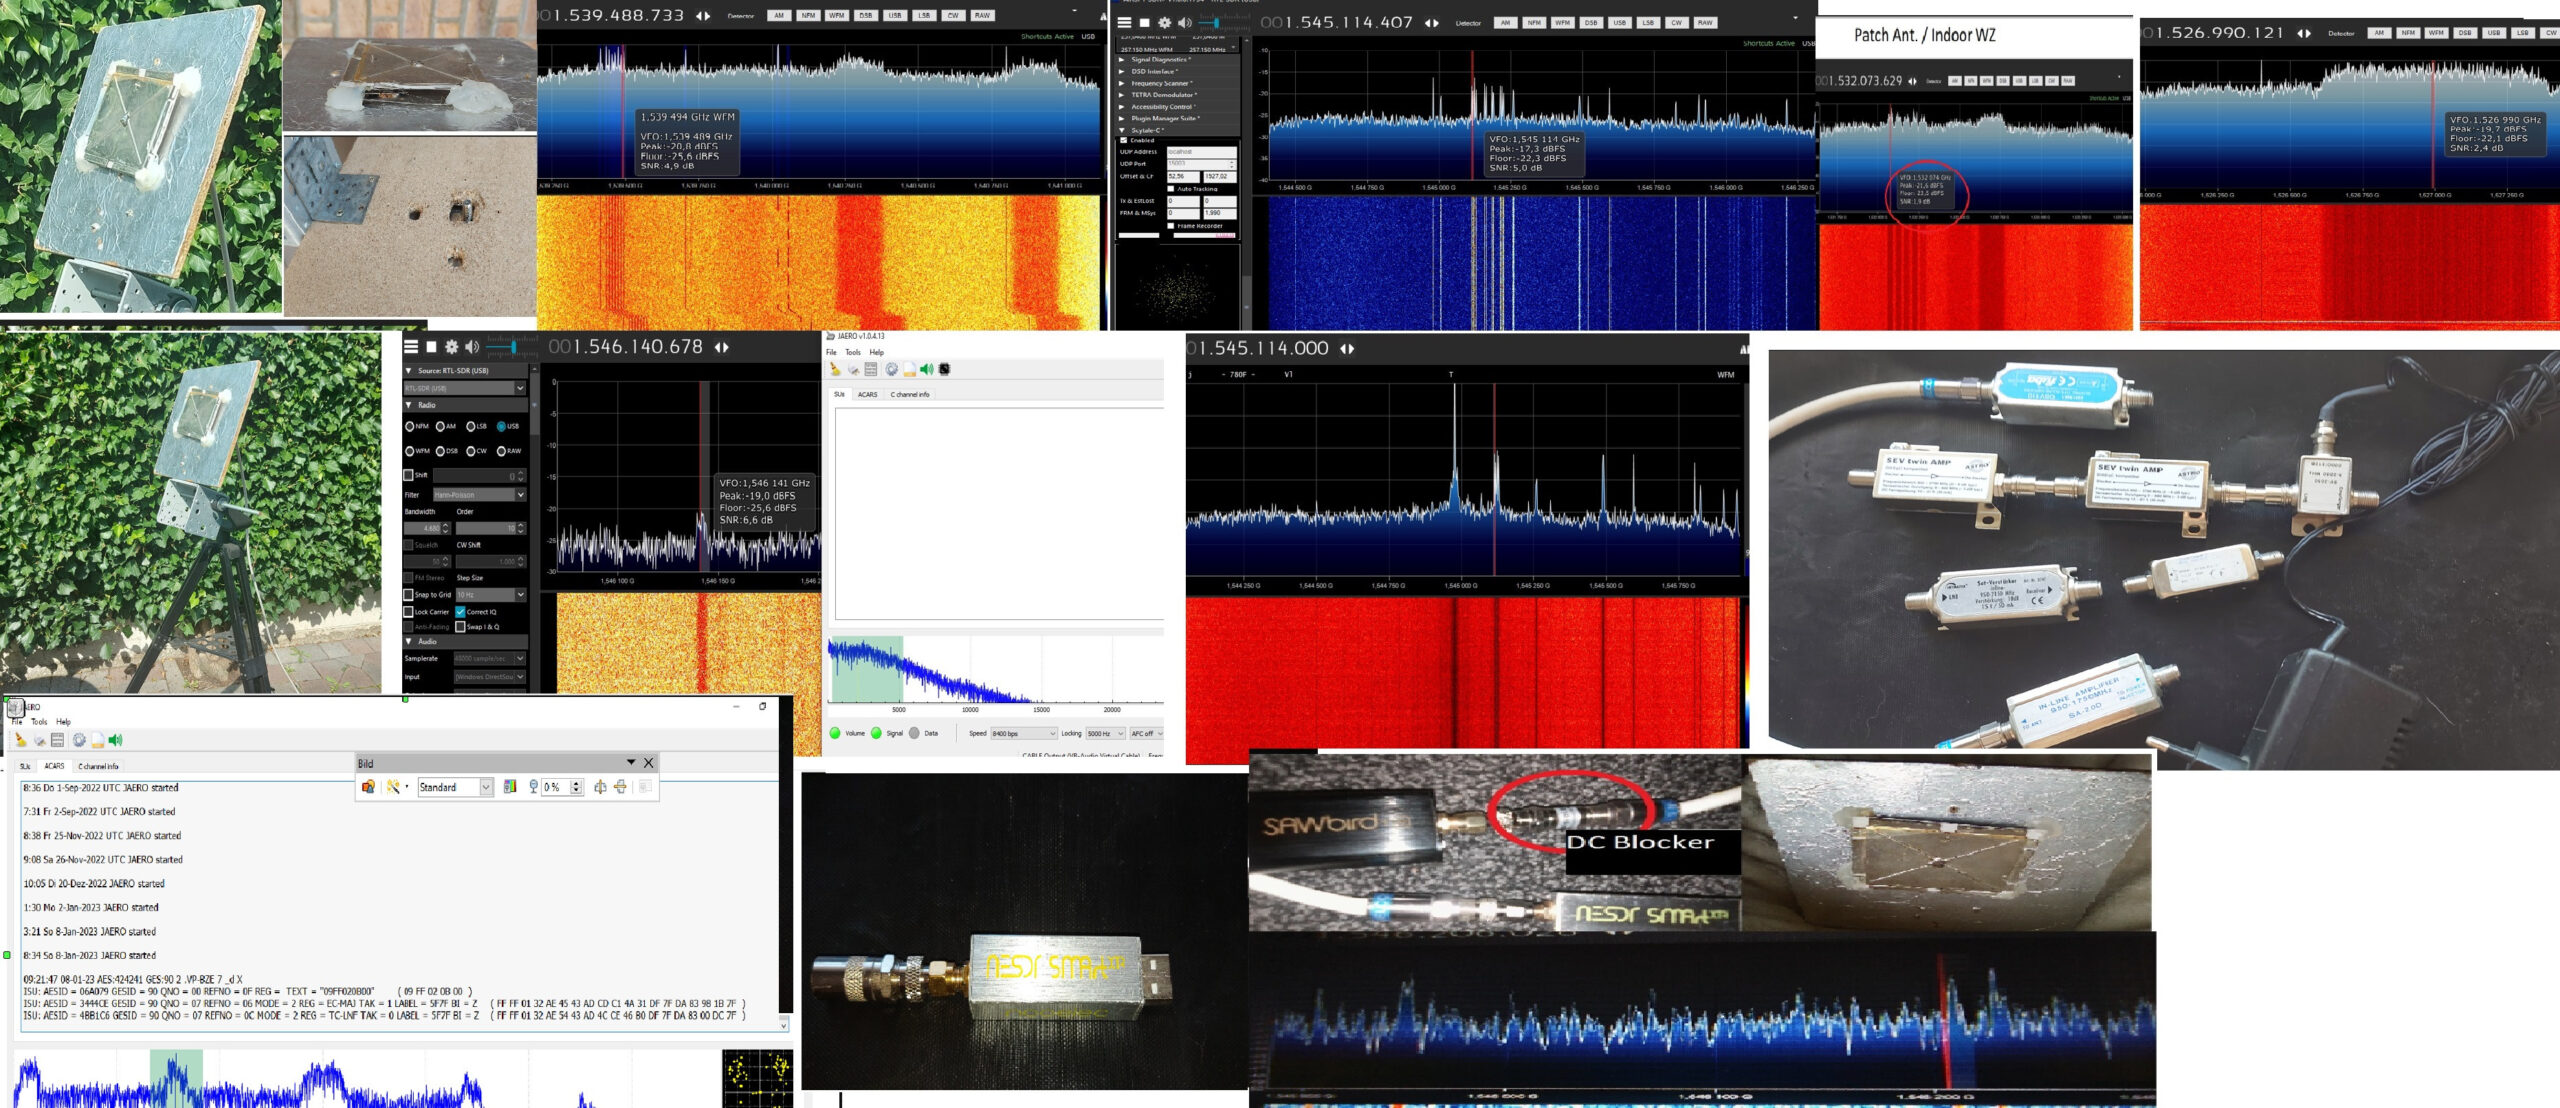This screenshot has width=2560, height=1108.
Task: Enable the Snap to Grid checkbox
Action: click(x=408, y=595)
